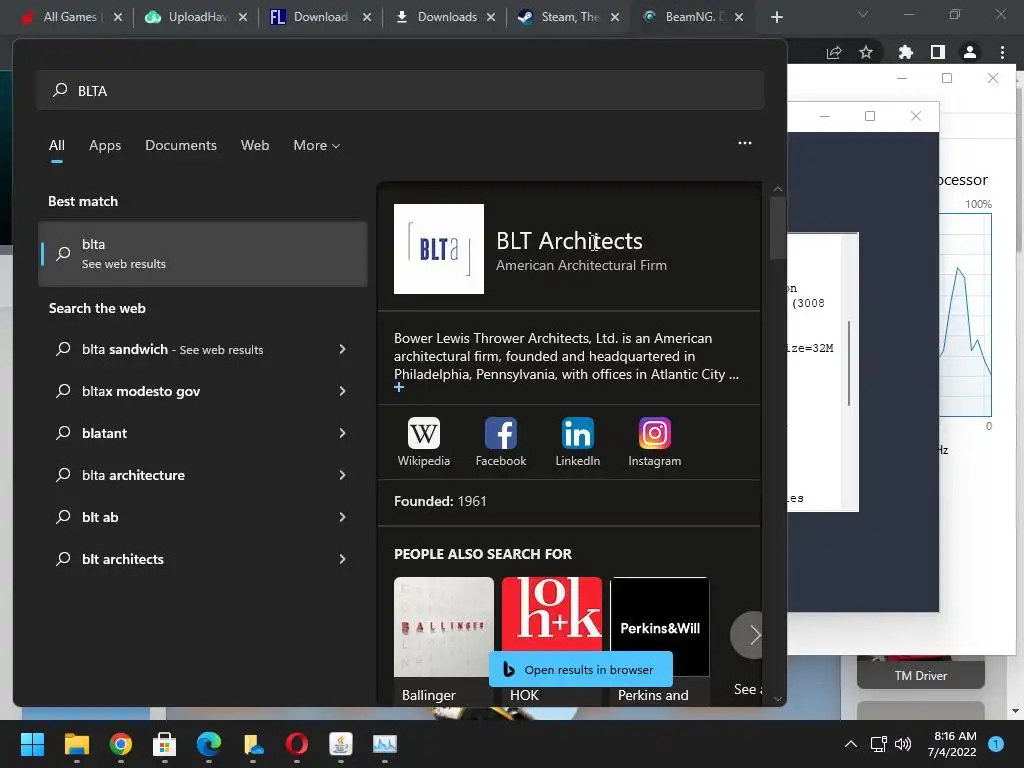The image size is (1024, 768).
Task: Open the Chrome profile icon
Action: tap(970, 52)
